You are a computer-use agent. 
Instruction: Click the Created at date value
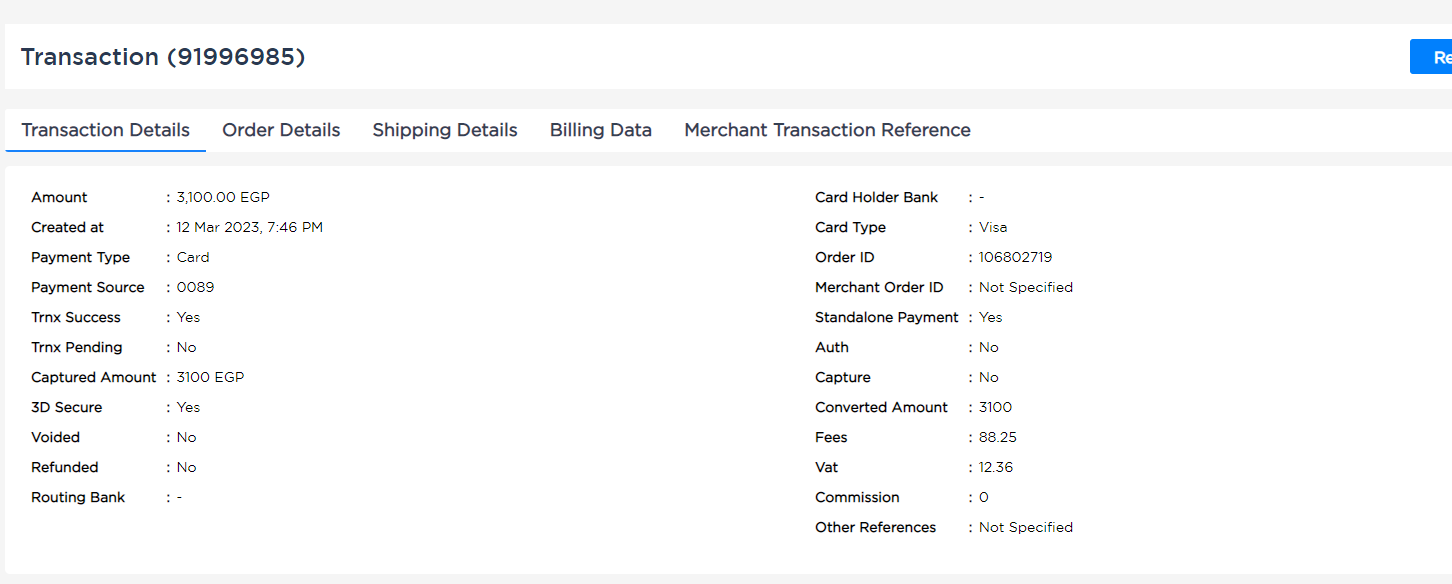coord(250,227)
